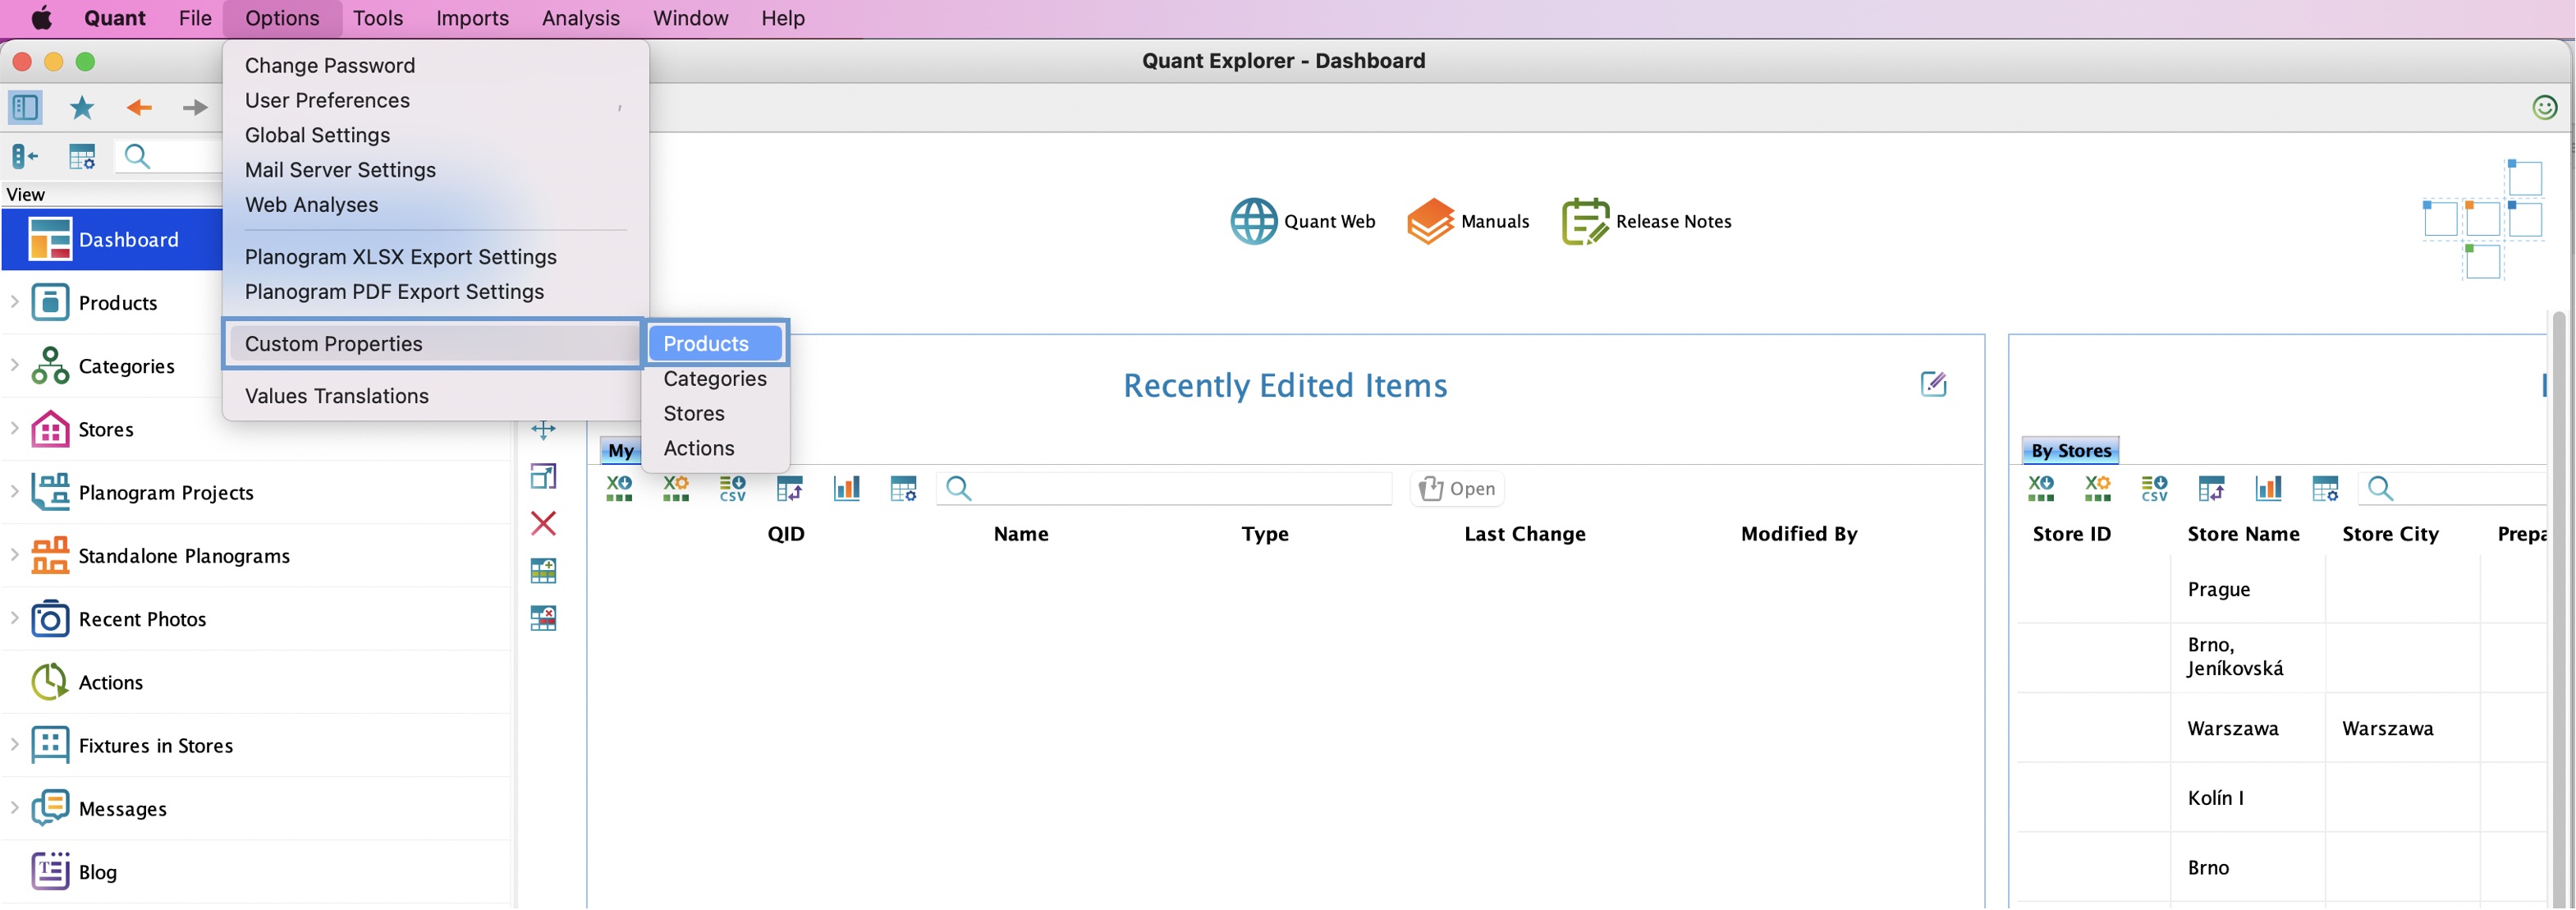The height and width of the screenshot is (910, 2576).
Task: Expand the Messages tree node
Action: pyautogui.click(x=14, y=807)
